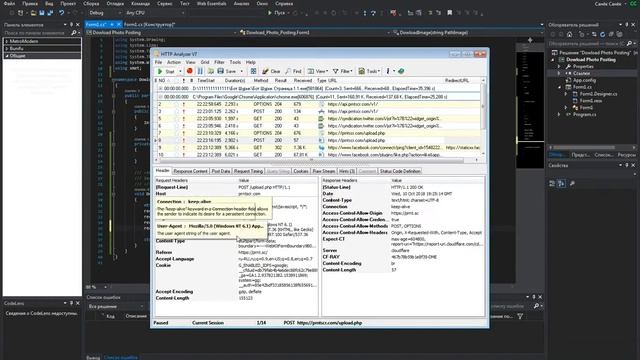Open the Filter dropdown in HTTP Analyzer toolbar
The height and width of the screenshot is (360, 640).
tap(342, 71)
